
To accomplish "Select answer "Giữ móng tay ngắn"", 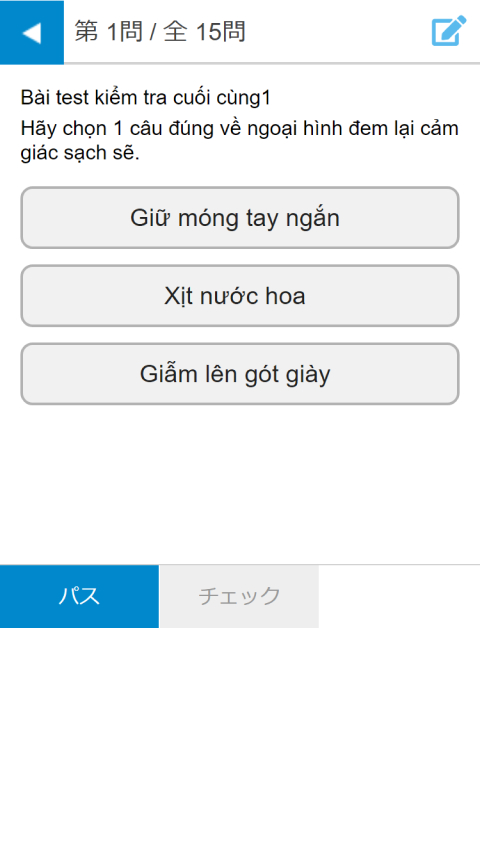I will pyautogui.click(x=240, y=218).
